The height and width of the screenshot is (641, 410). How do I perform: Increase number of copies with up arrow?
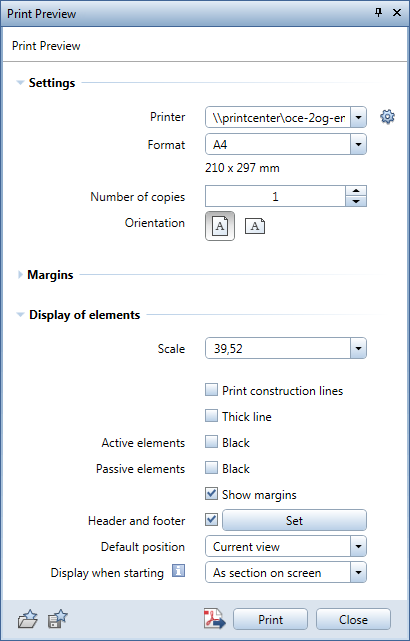click(x=356, y=191)
